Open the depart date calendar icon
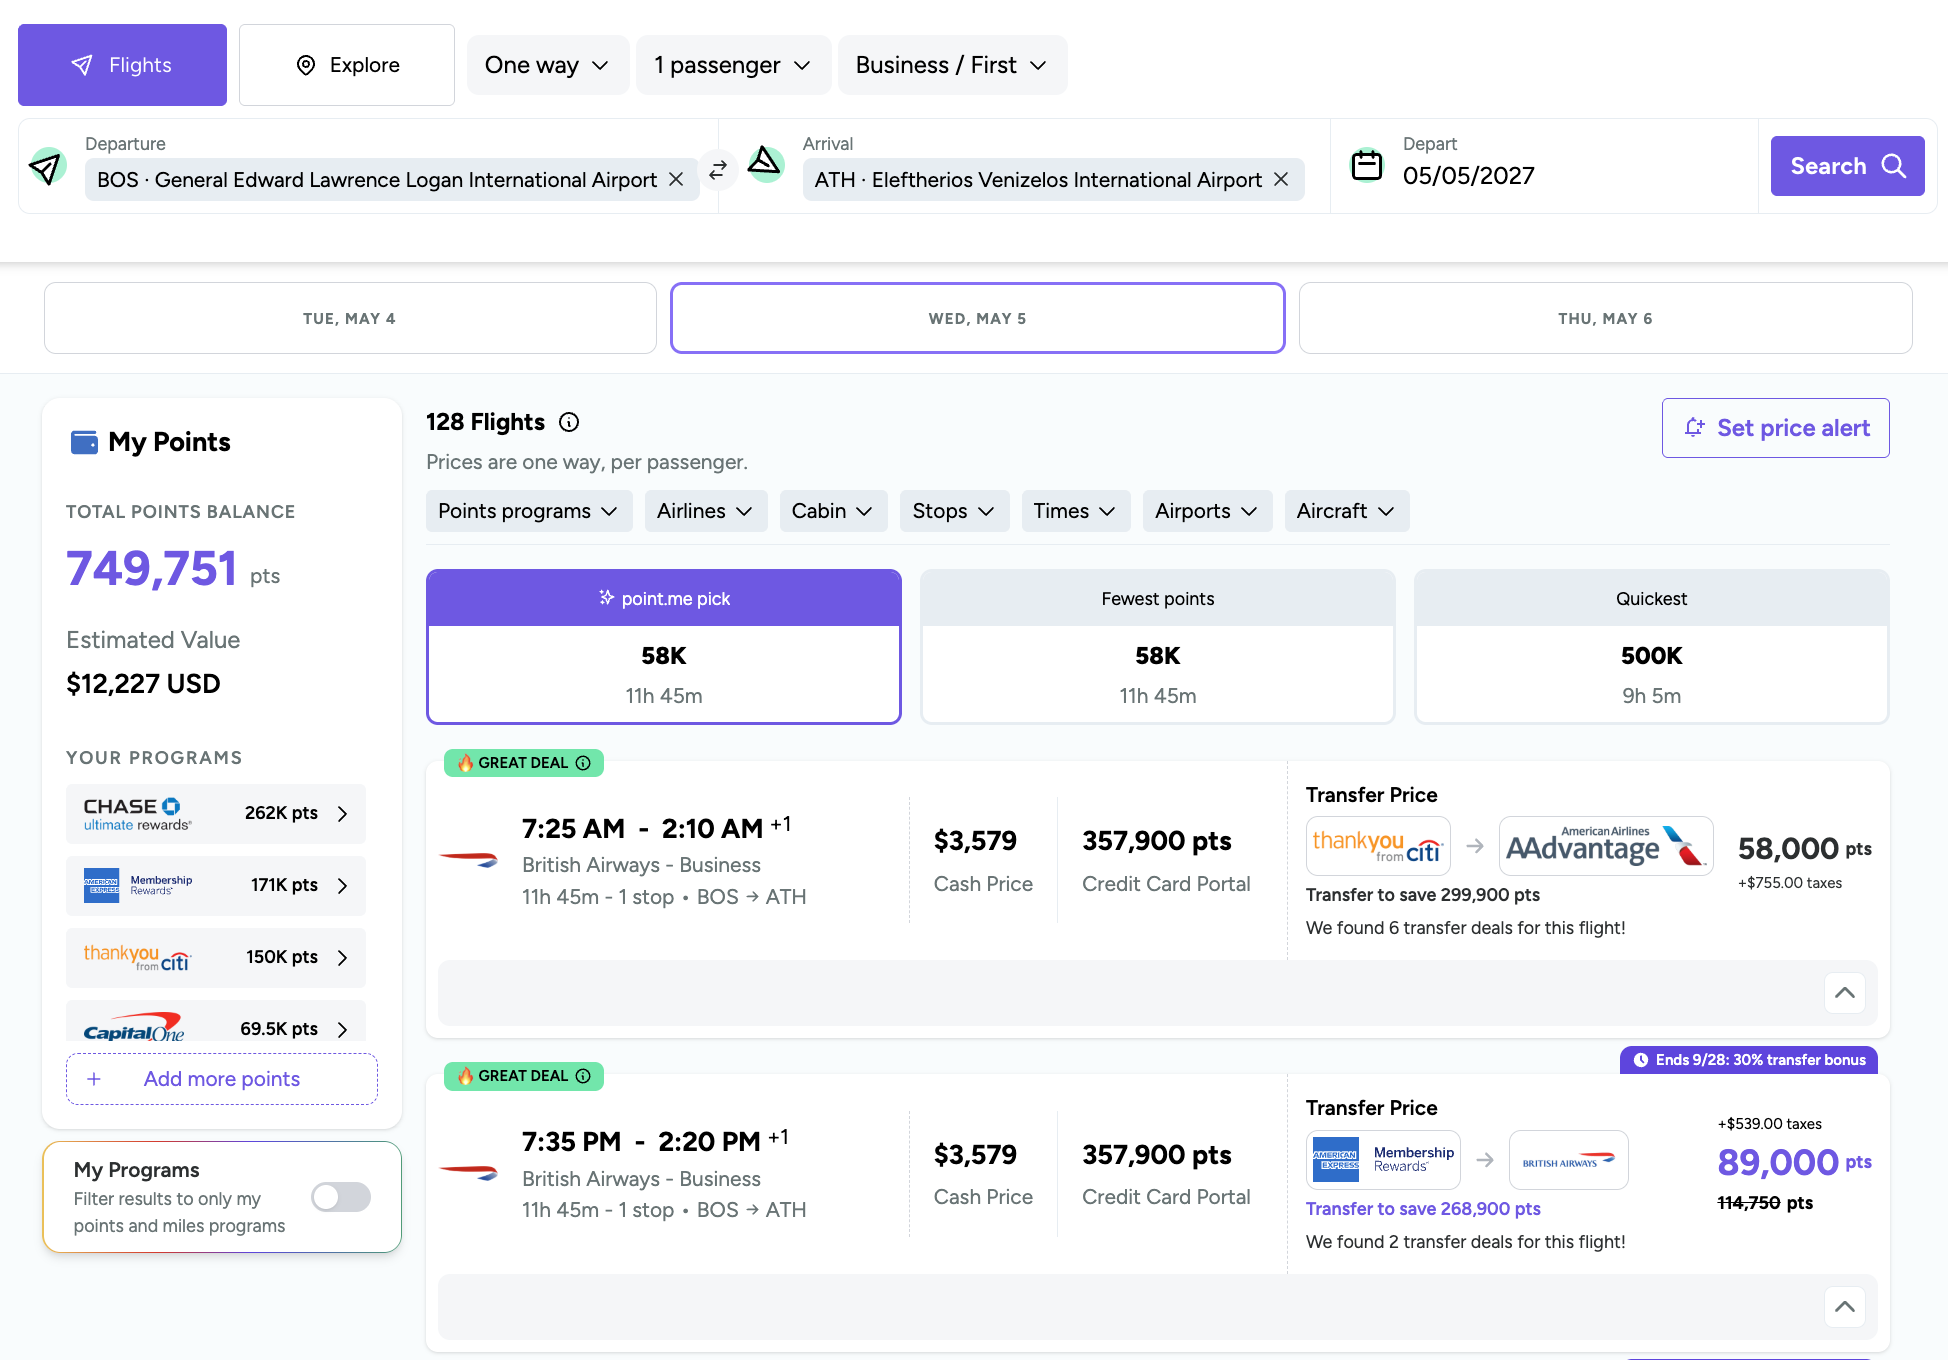 pyautogui.click(x=1366, y=165)
